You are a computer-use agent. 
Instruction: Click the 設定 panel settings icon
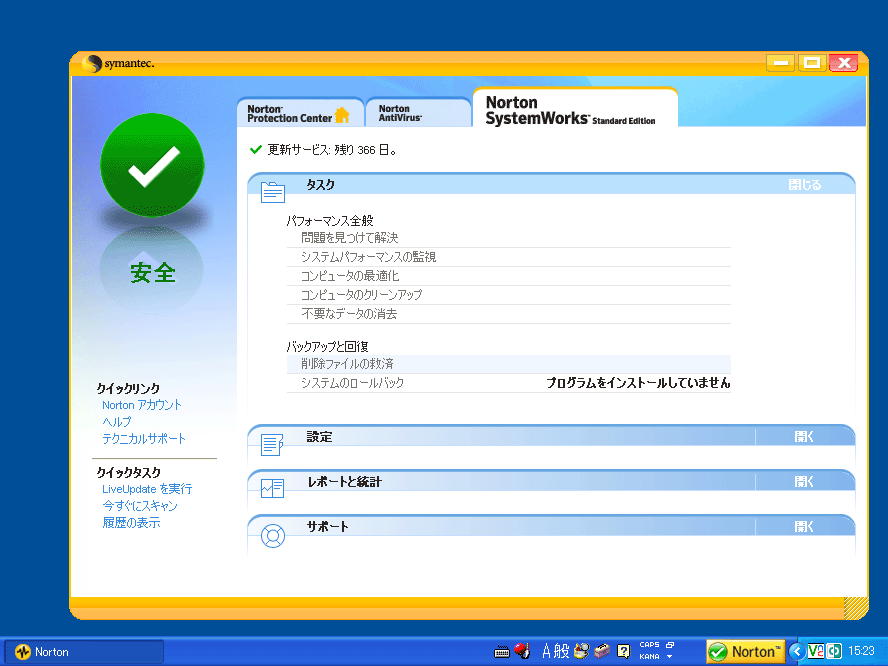coord(272,445)
